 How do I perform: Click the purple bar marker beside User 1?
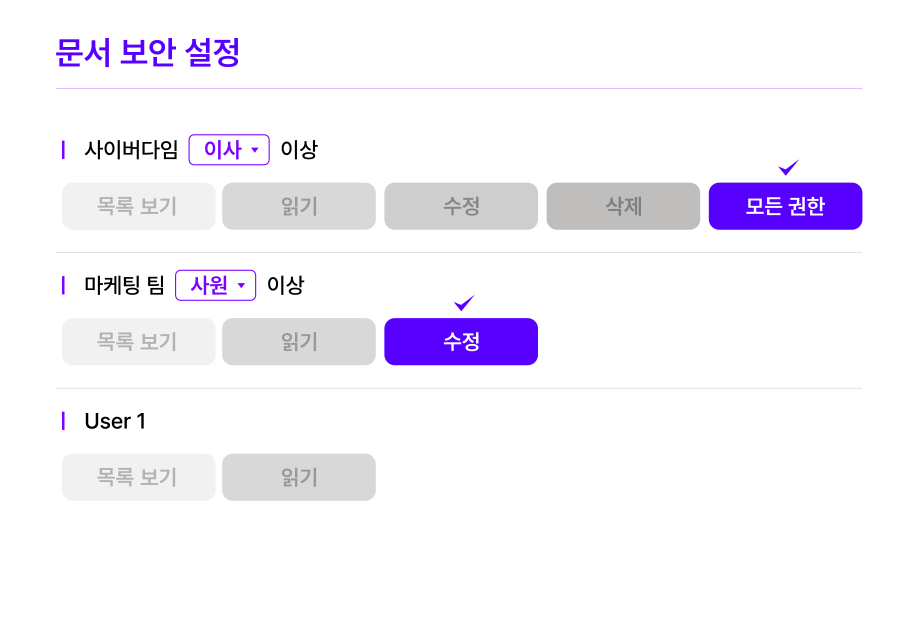click(x=63, y=421)
